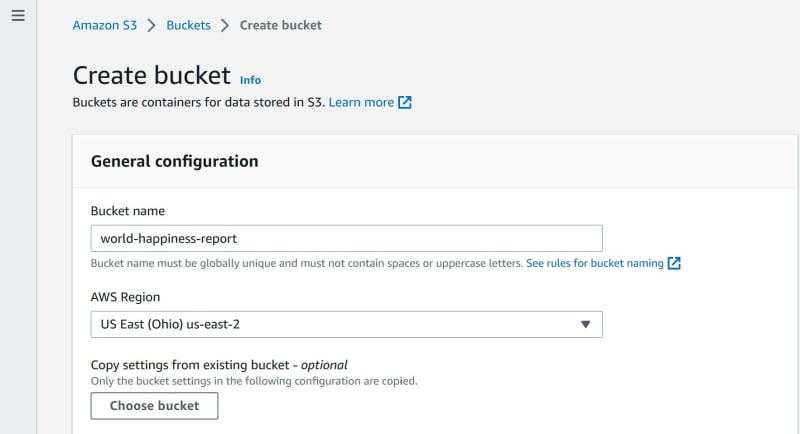Select the Create bucket breadcrumb item

pos(281,25)
